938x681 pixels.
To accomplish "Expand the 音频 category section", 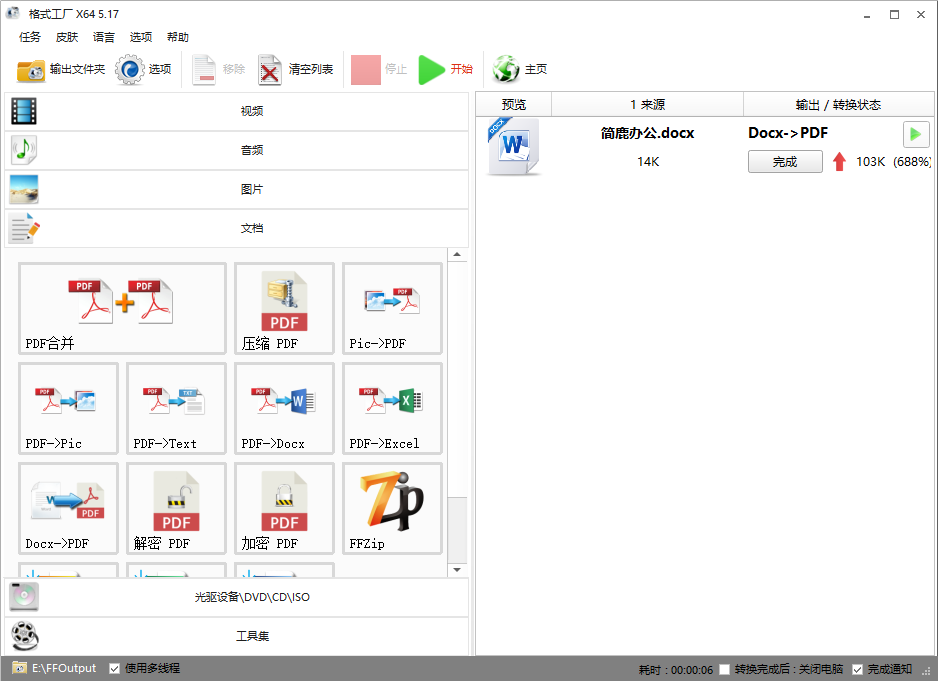I will pos(236,150).
